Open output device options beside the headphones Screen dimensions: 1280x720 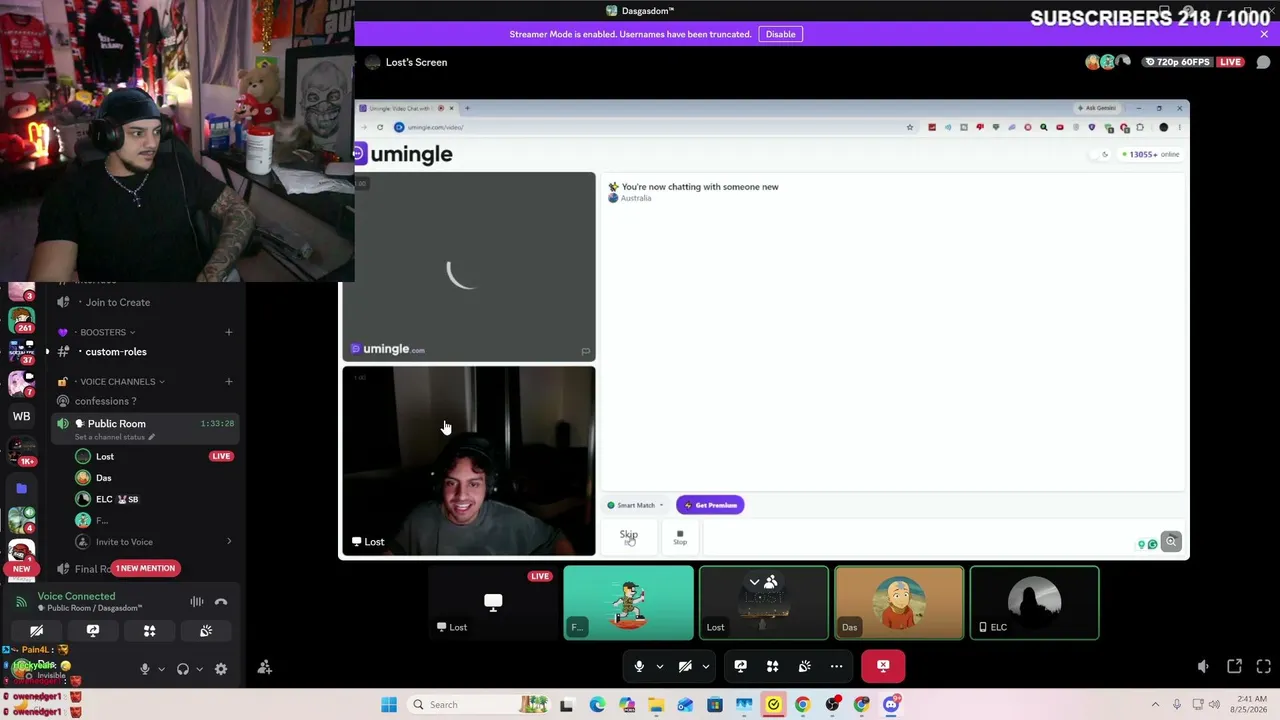(199, 669)
